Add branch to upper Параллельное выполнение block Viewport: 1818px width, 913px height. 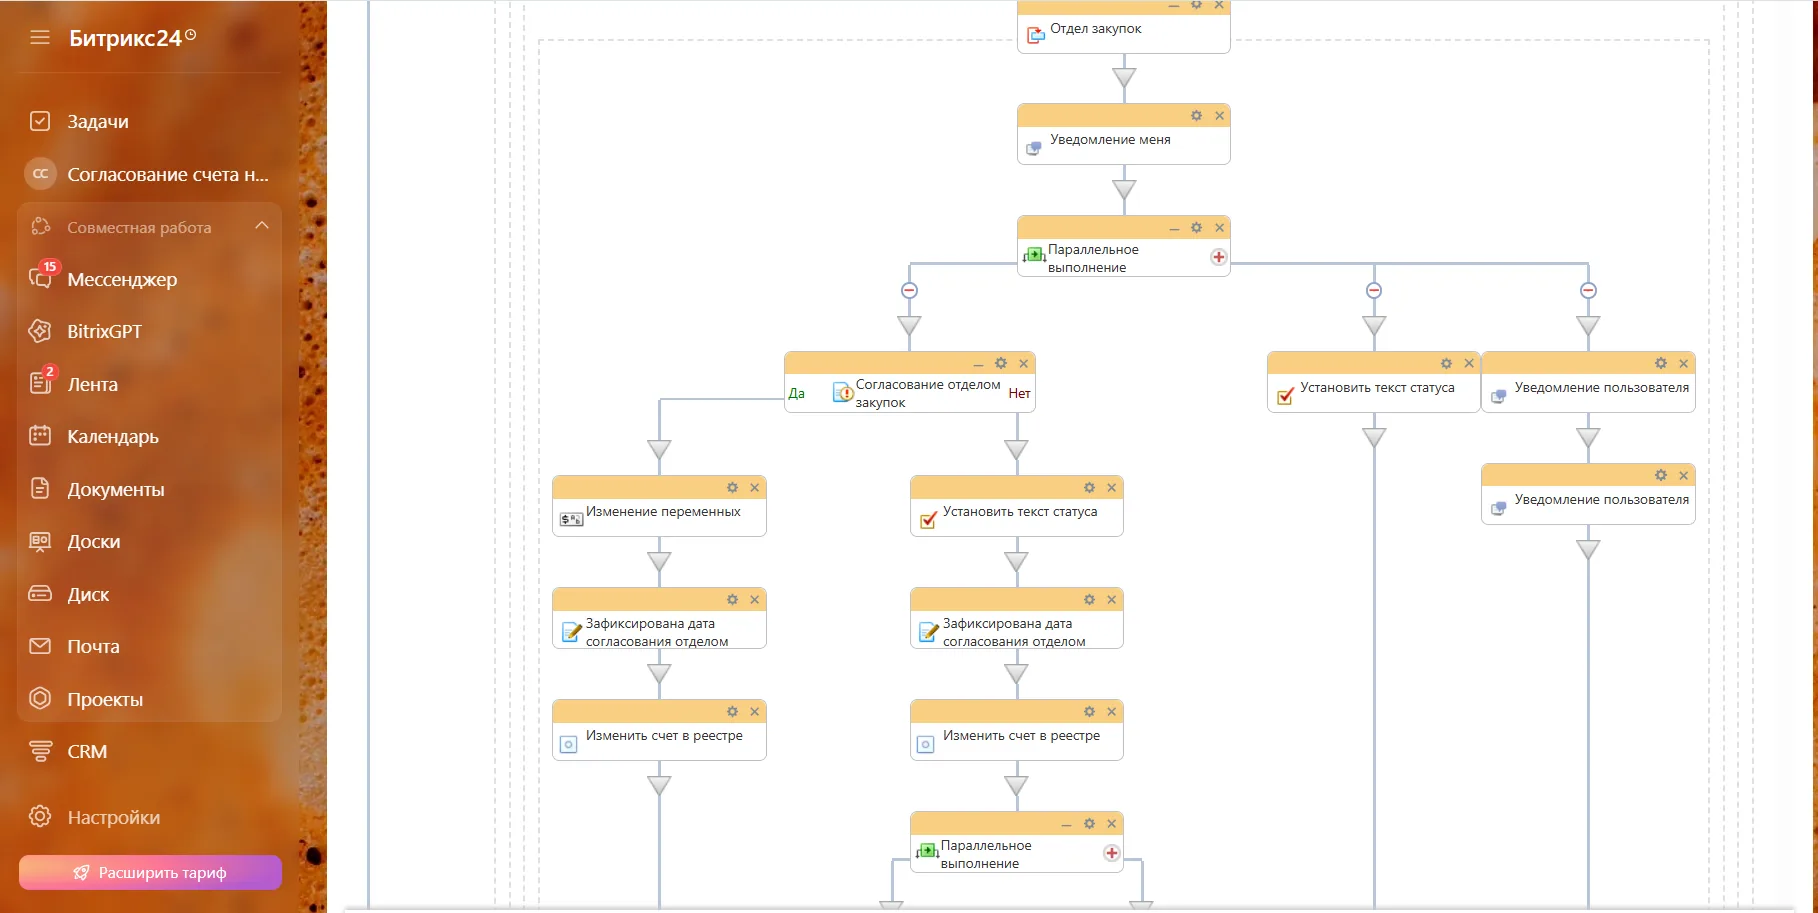(1218, 257)
